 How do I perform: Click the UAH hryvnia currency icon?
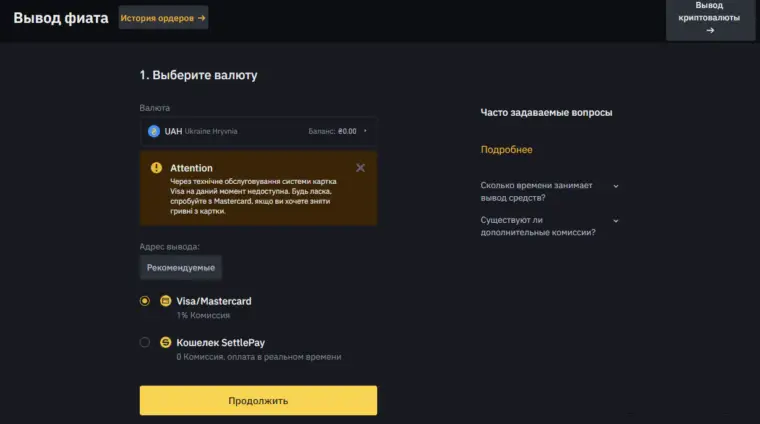click(154, 131)
